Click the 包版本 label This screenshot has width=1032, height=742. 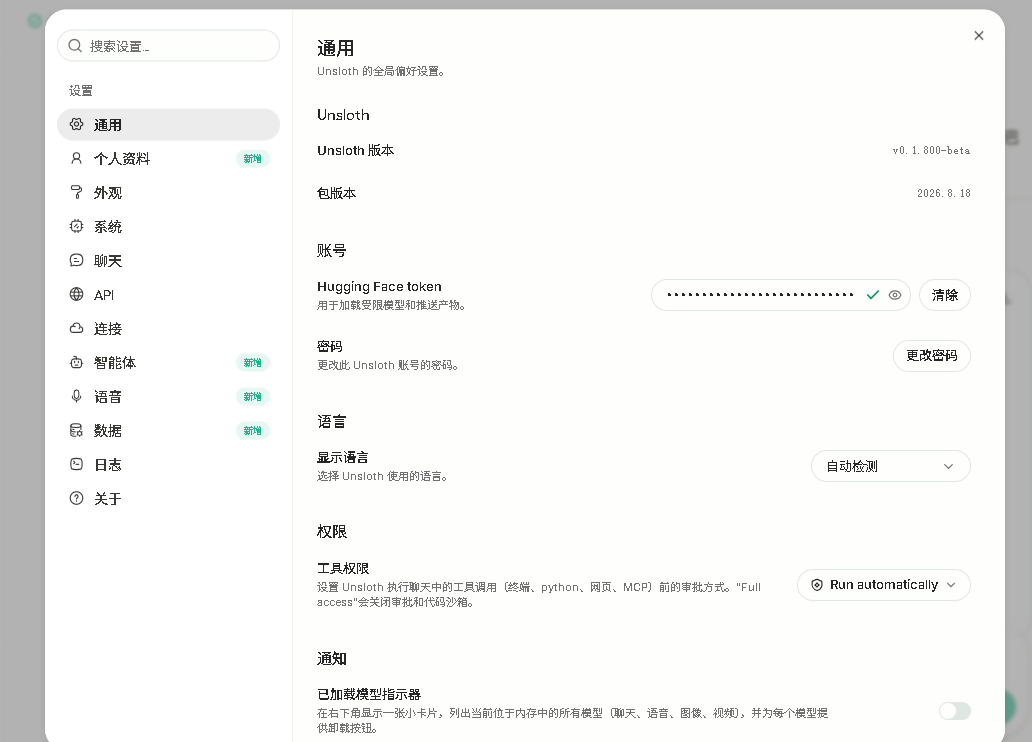(x=336, y=193)
